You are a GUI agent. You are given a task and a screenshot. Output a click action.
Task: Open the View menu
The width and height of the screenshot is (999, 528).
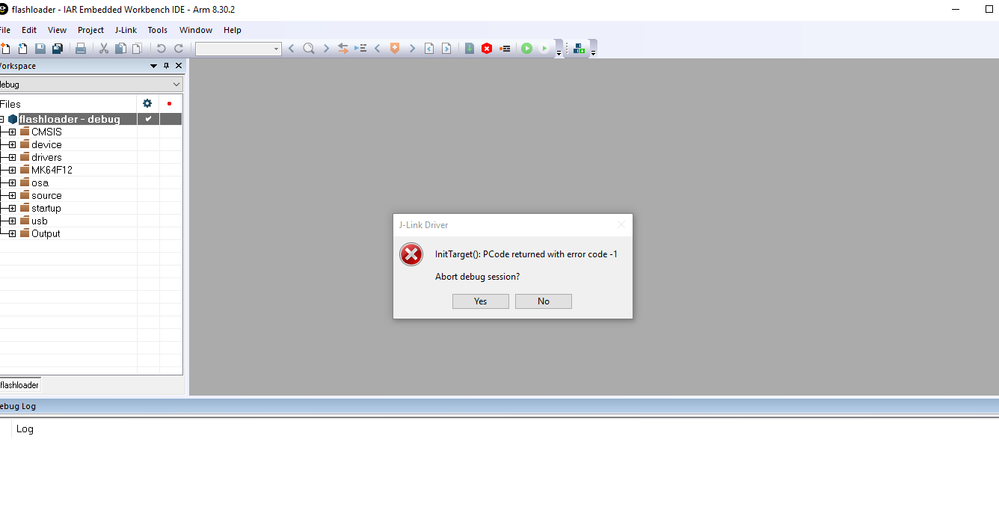57,30
